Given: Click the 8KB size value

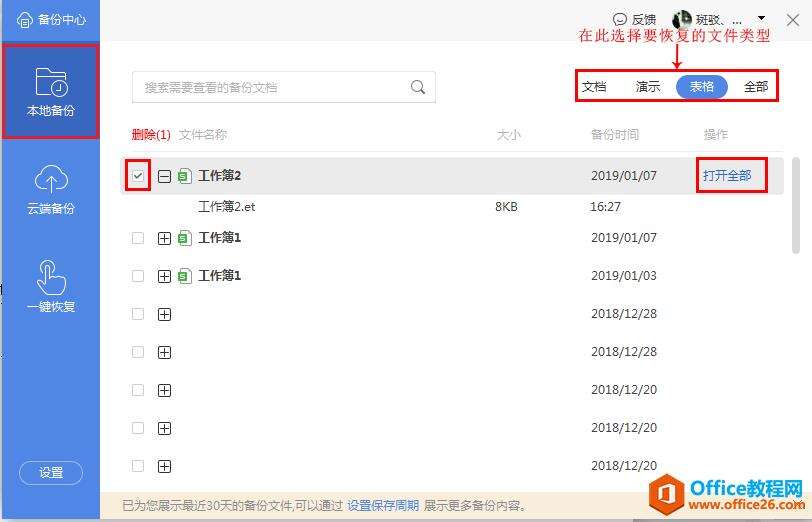Looking at the screenshot, I should [506, 207].
